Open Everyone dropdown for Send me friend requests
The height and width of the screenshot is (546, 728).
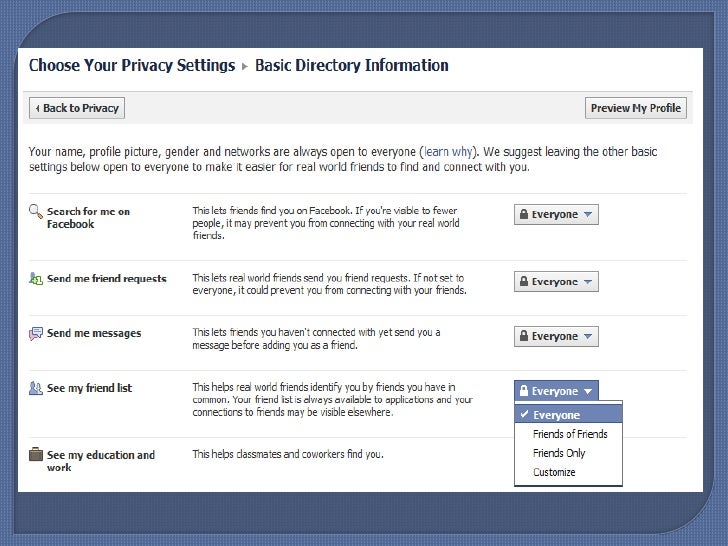556,281
